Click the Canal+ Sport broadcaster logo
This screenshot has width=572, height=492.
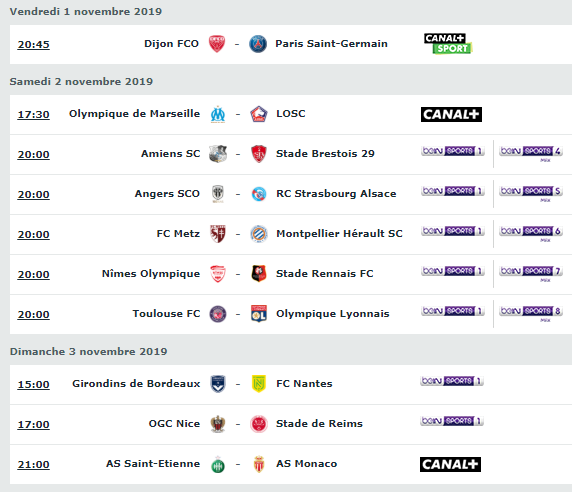tap(448, 44)
